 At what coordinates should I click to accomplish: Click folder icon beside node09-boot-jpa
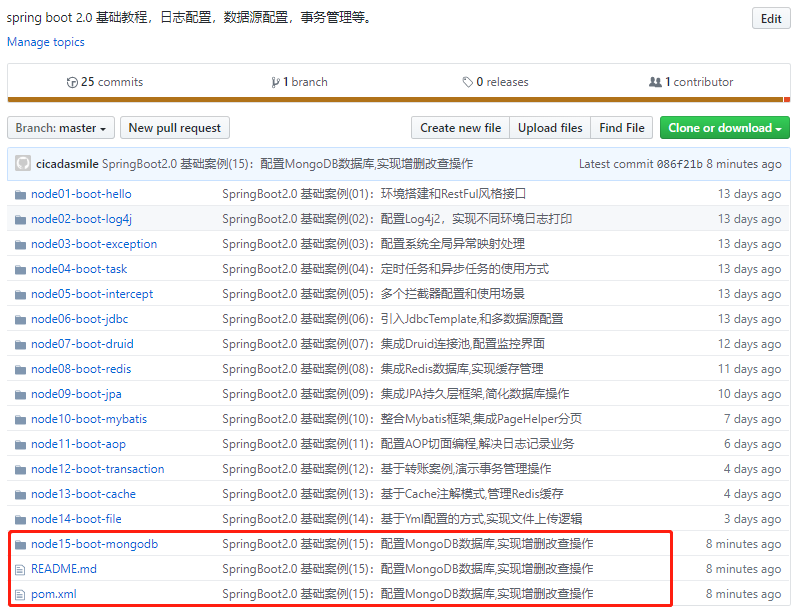[x=20, y=395]
